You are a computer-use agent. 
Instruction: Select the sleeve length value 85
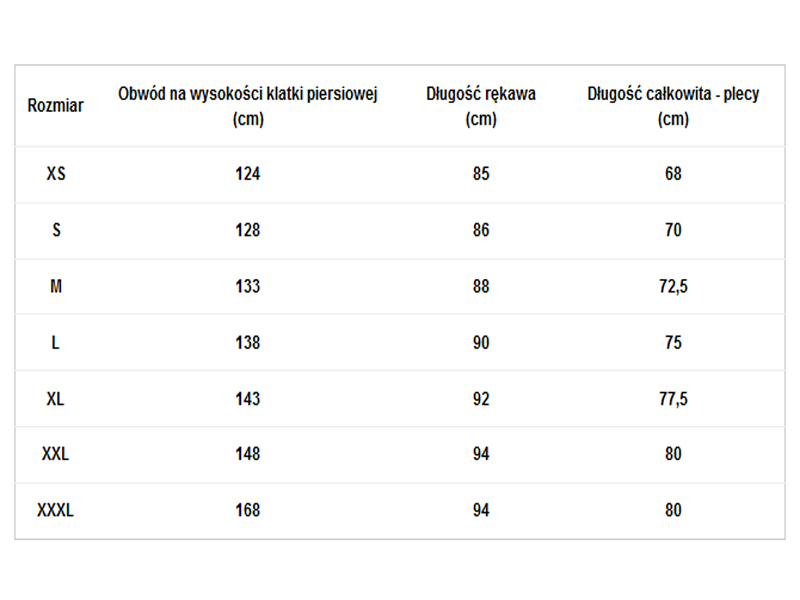(x=481, y=174)
